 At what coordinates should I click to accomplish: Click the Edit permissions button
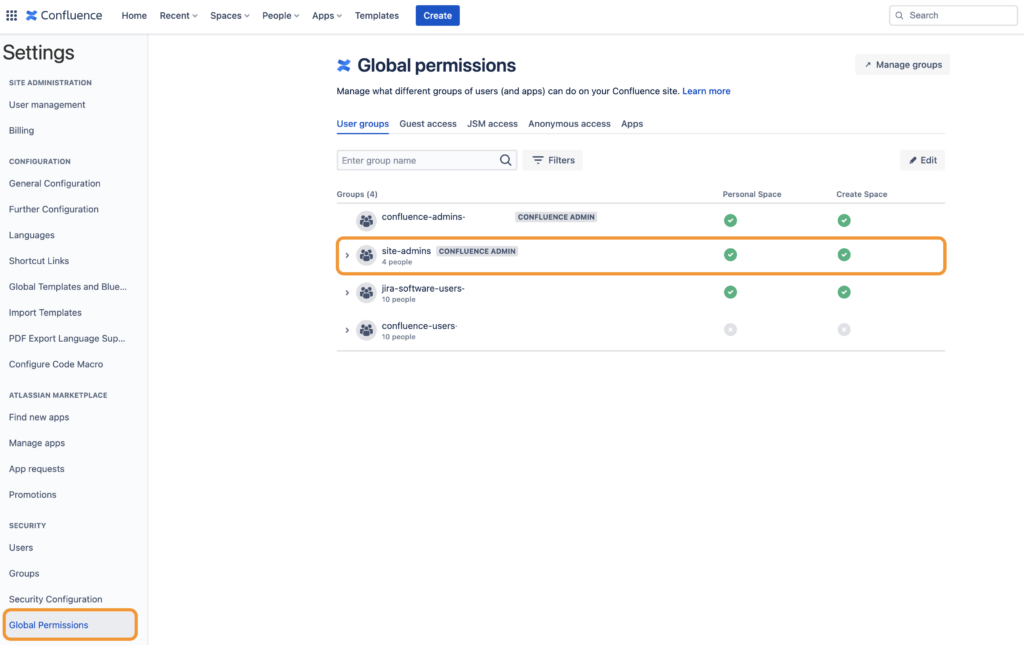[922, 160]
